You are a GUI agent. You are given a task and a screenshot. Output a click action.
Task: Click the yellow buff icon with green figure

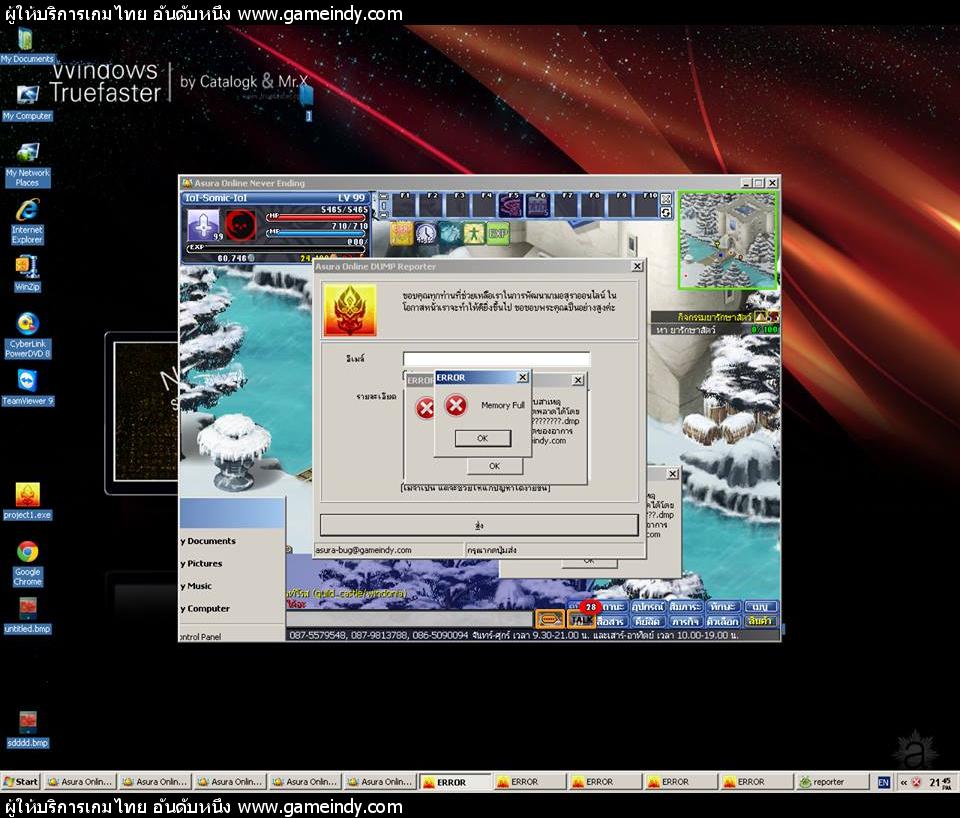pos(474,233)
